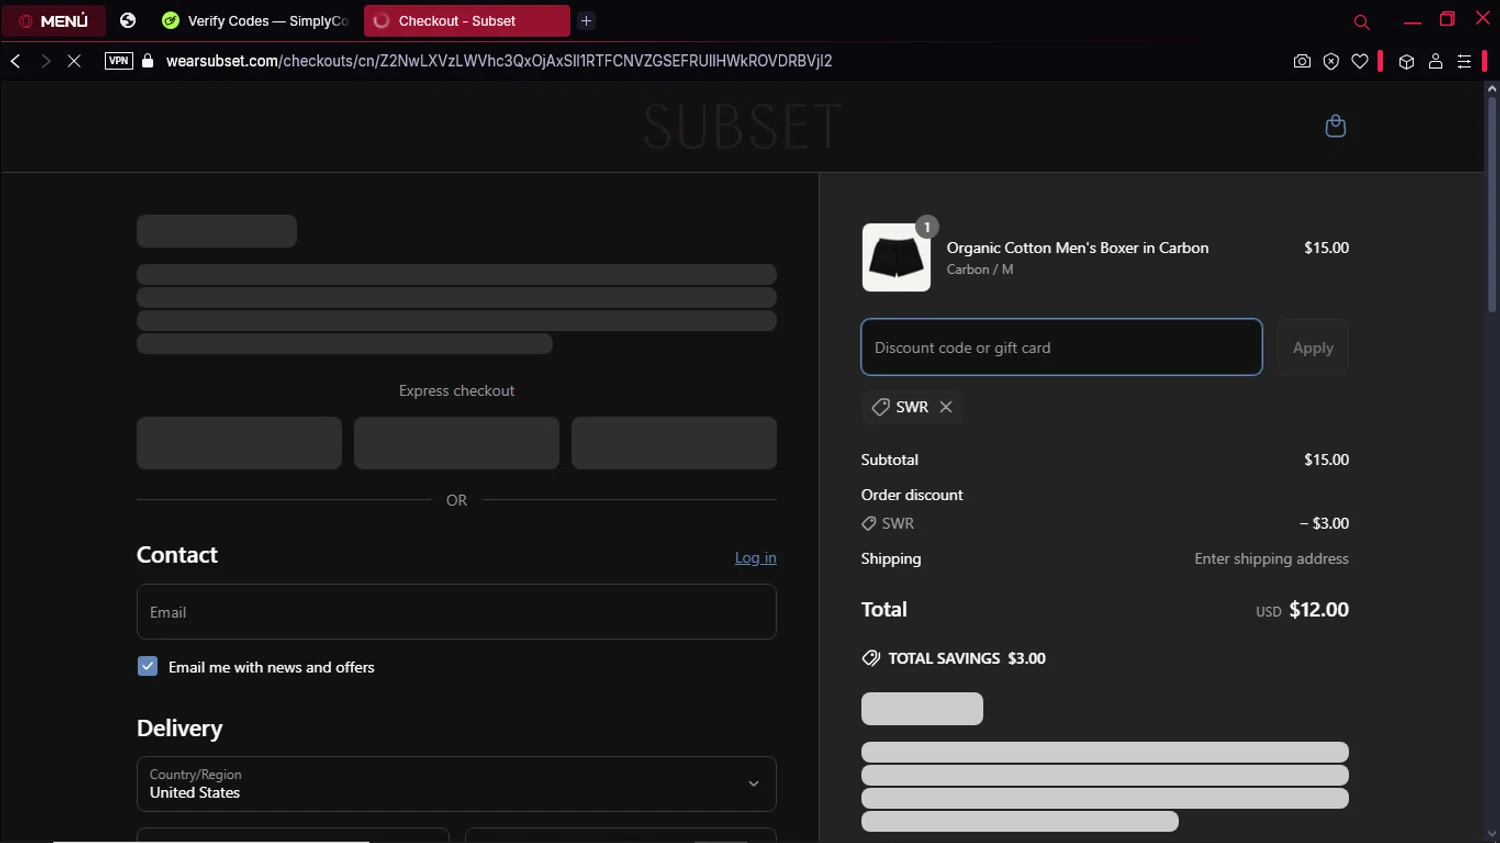Open the extensions cube icon
The width and height of the screenshot is (1500, 843).
pos(1406,61)
